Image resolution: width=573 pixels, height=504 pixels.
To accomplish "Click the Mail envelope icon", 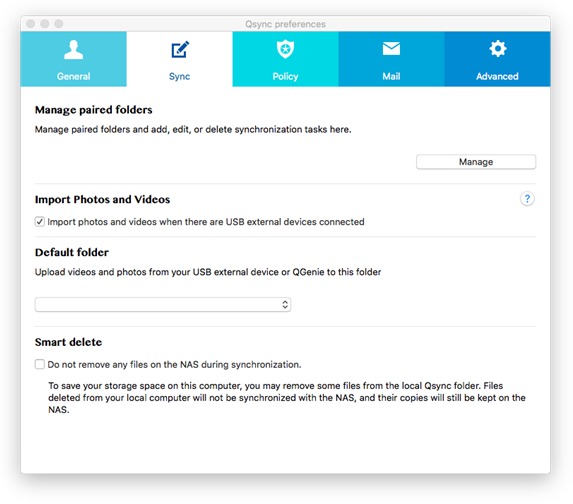I will click(x=391, y=48).
